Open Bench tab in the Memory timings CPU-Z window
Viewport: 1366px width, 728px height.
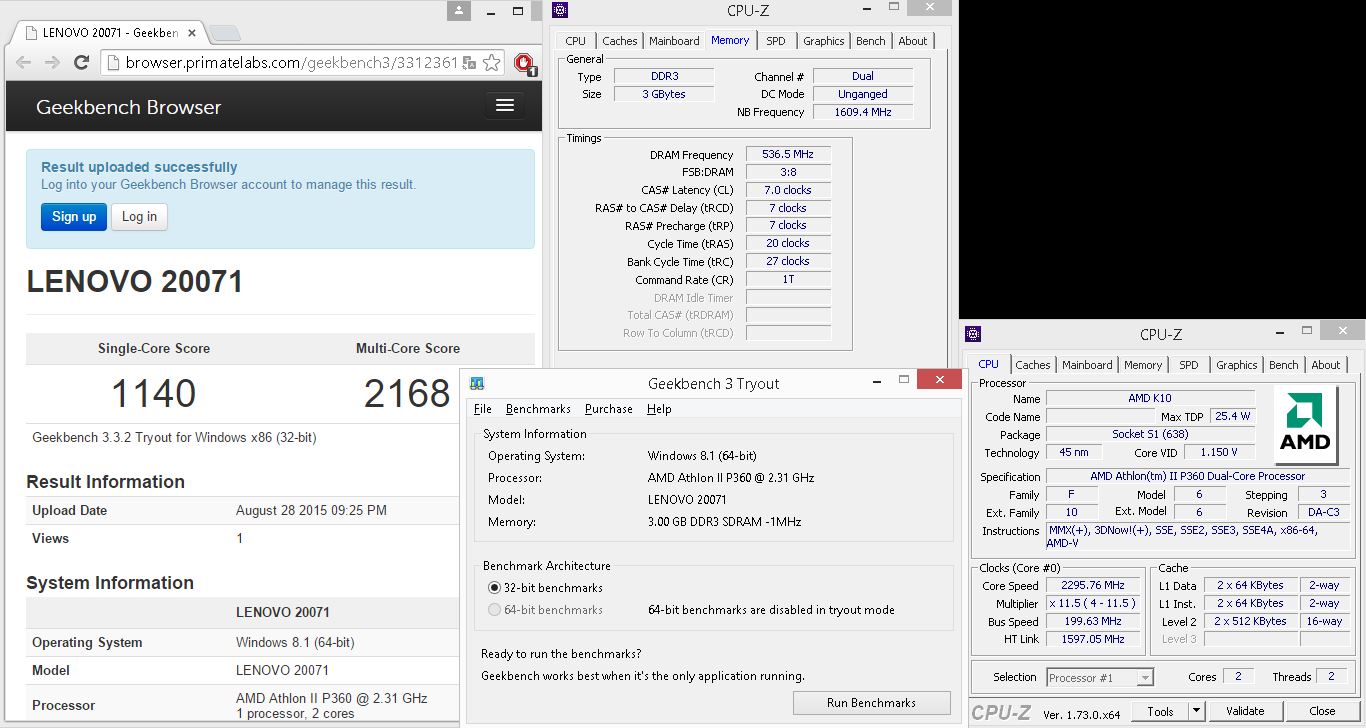point(871,41)
